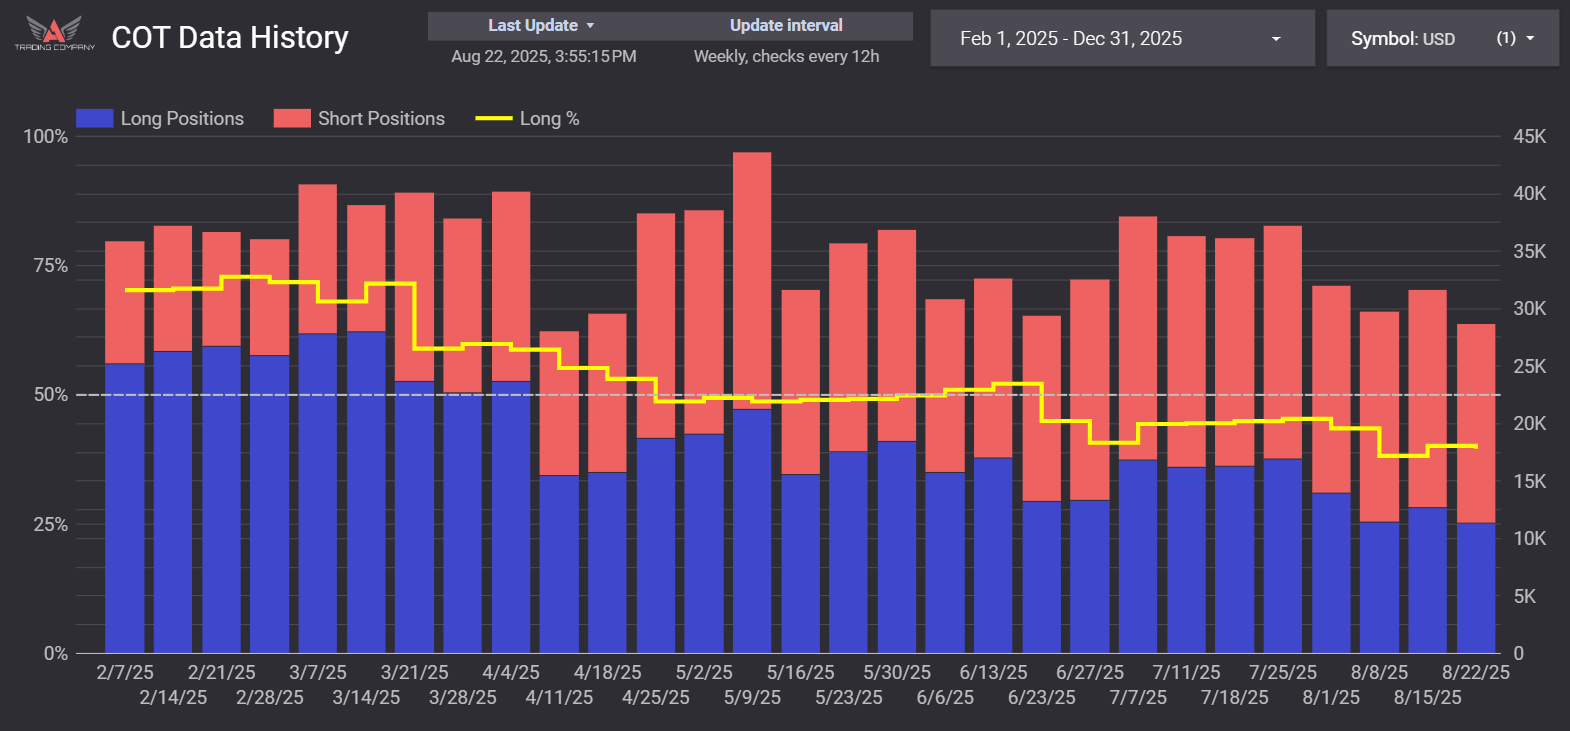Click the Last Update sort arrow
1570x731 pixels.
[590, 26]
